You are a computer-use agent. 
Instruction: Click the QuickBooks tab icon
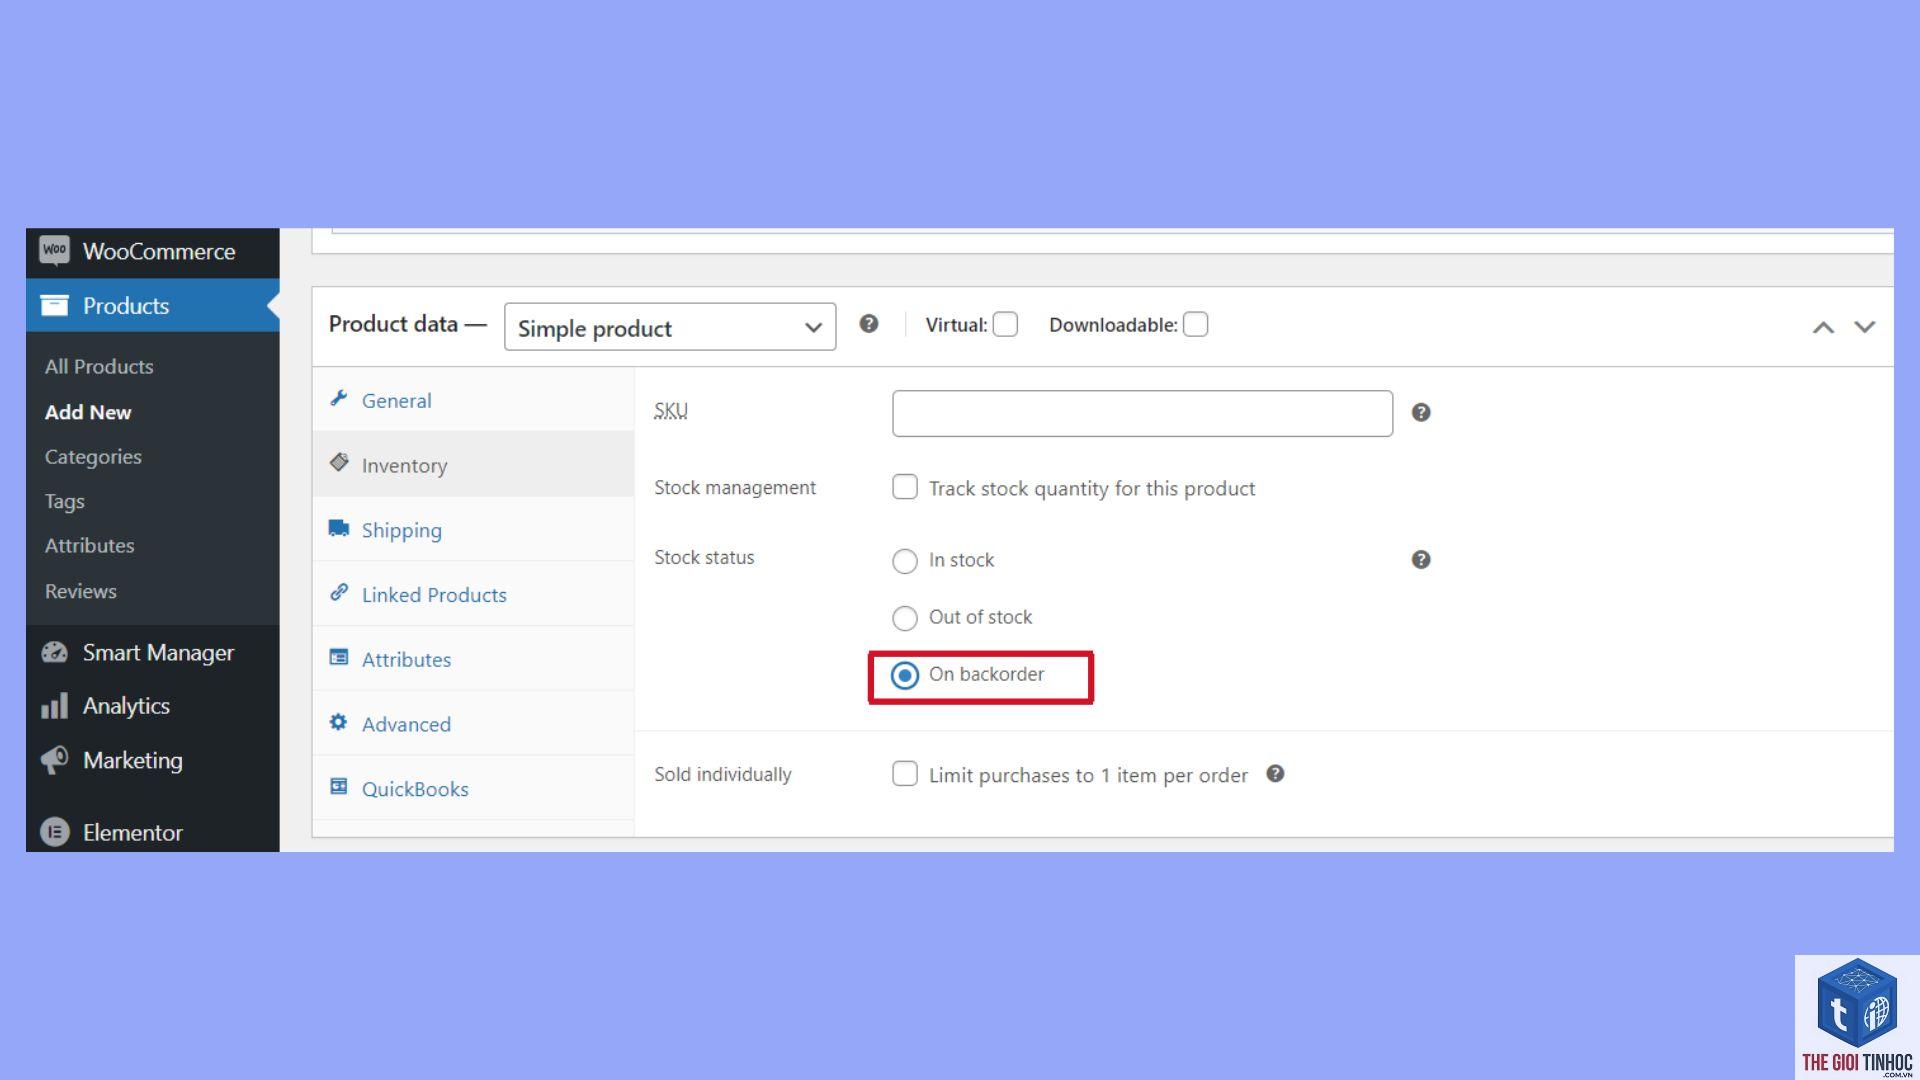coord(339,786)
